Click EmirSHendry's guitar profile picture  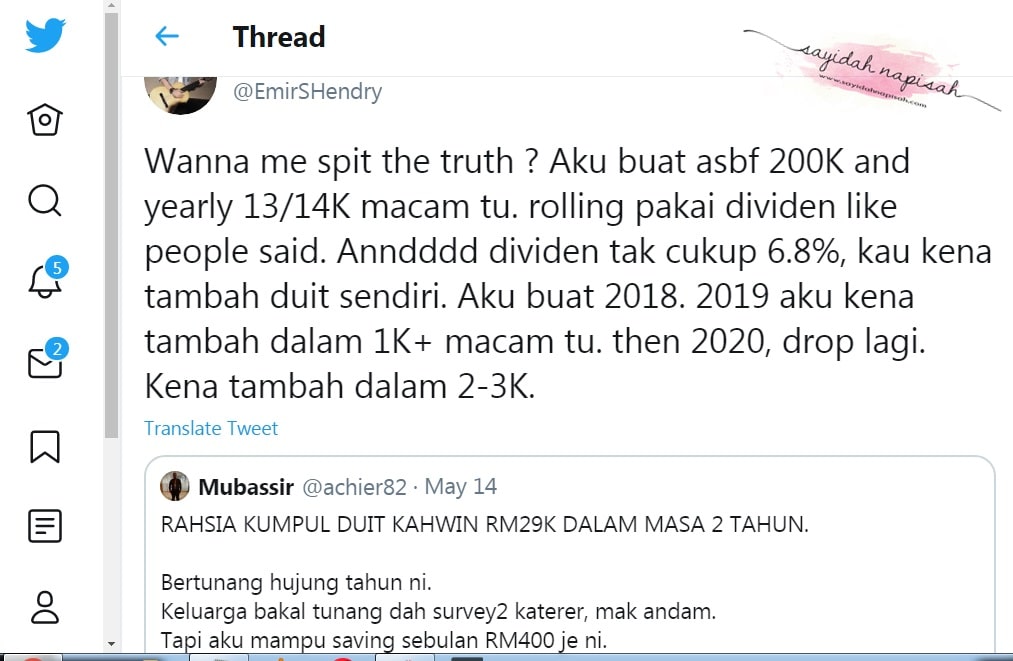180,95
